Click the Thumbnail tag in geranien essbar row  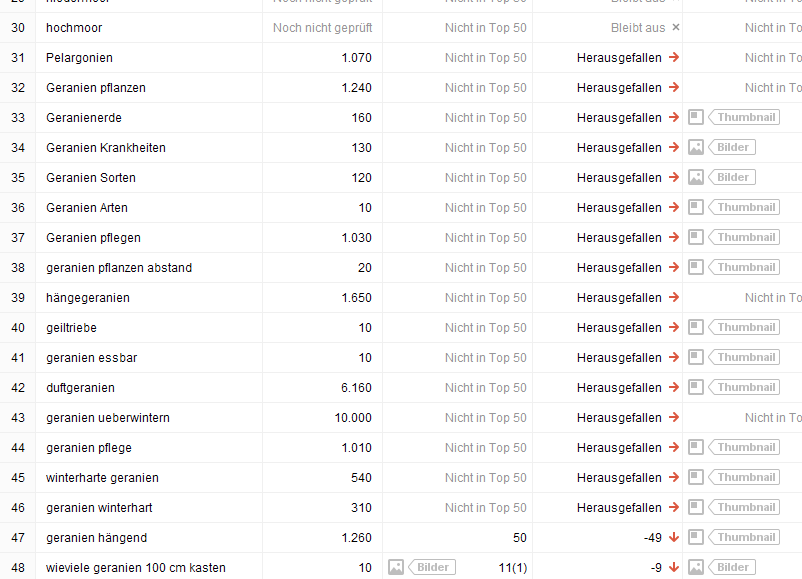tap(745, 357)
